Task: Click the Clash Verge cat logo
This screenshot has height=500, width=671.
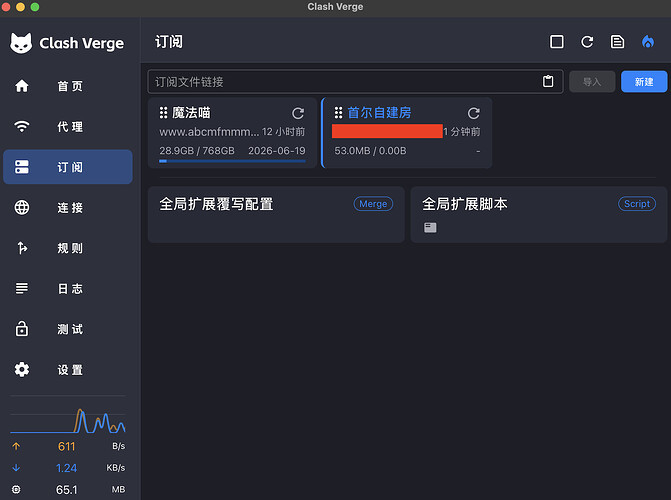Action: 21,43
